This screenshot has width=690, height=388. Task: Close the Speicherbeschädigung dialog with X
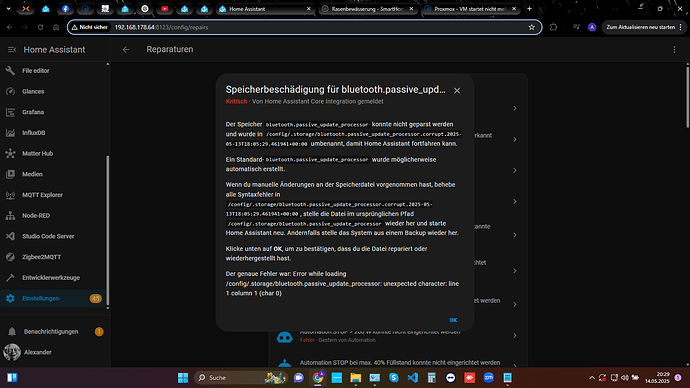(457, 91)
